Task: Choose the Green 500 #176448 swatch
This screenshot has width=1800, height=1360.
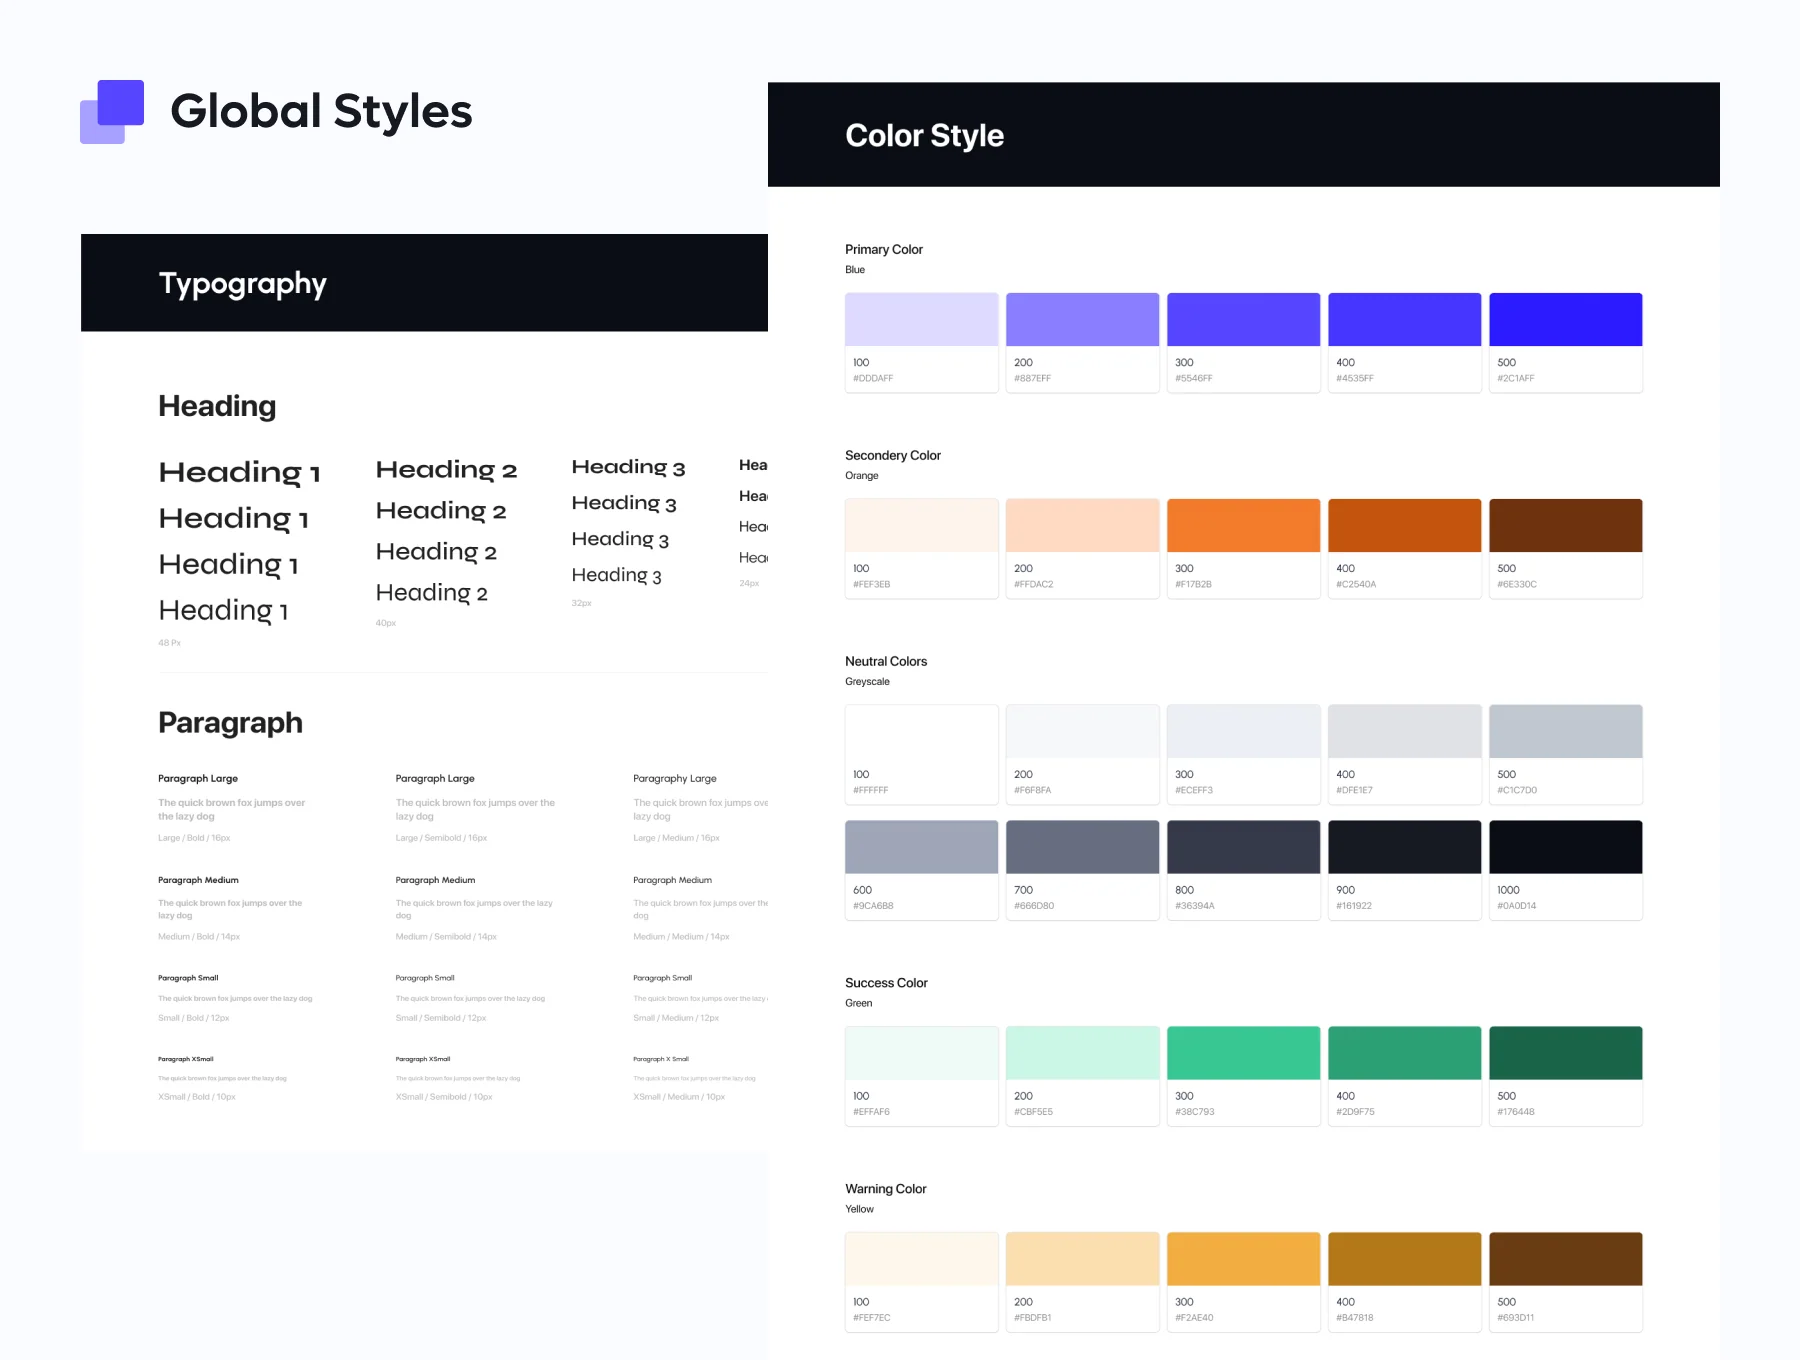Action: tap(1565, 1076)
